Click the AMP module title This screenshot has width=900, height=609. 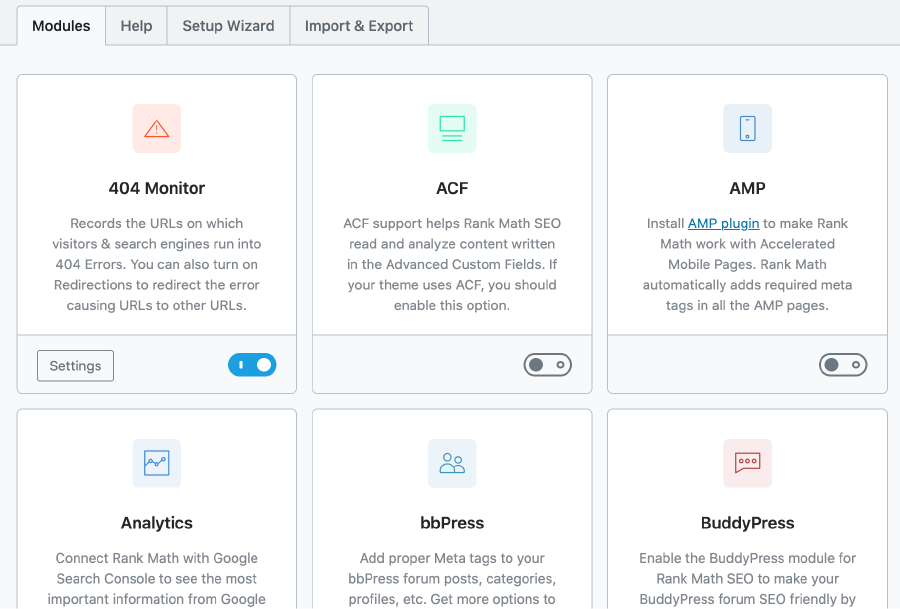point(747,188)
